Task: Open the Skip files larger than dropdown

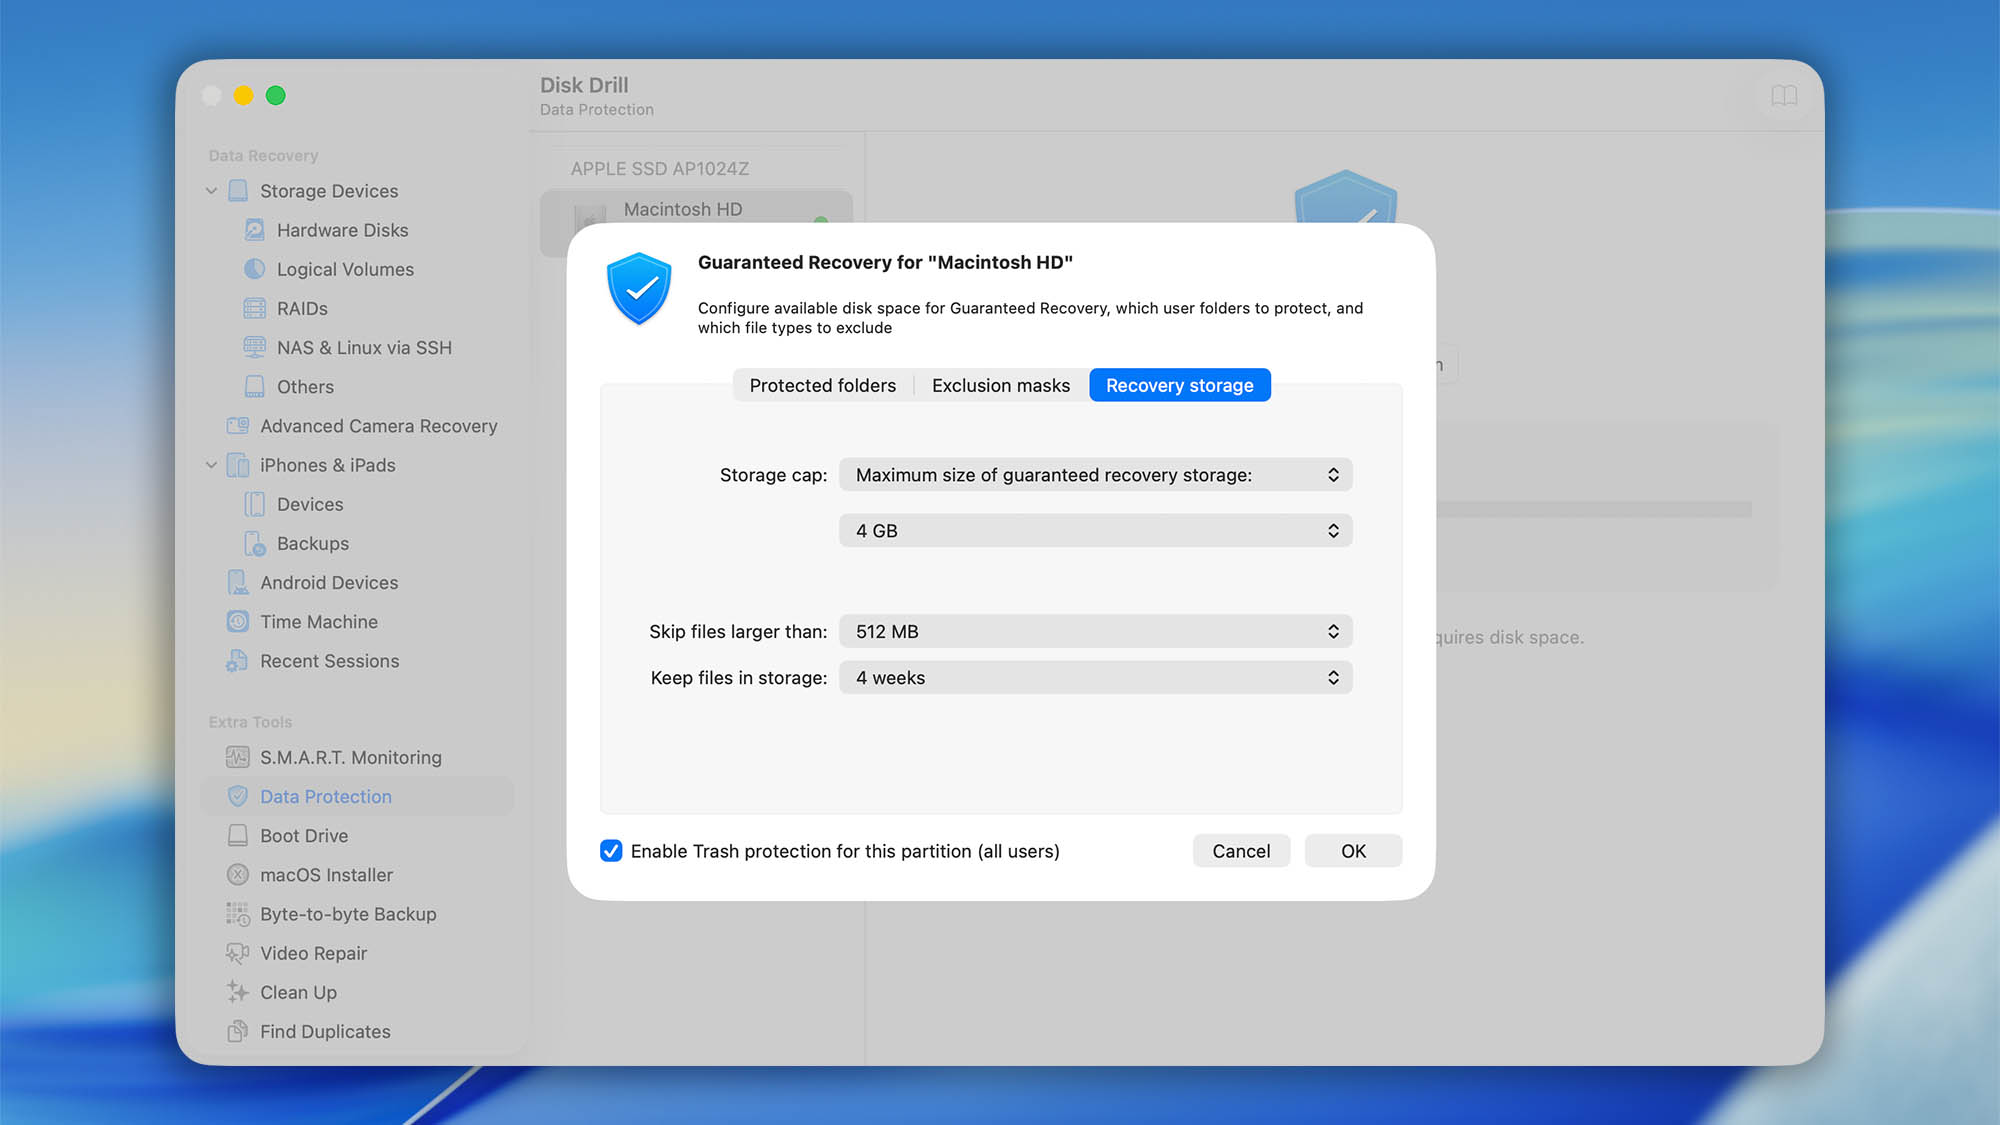Action: pos(1096,632)
